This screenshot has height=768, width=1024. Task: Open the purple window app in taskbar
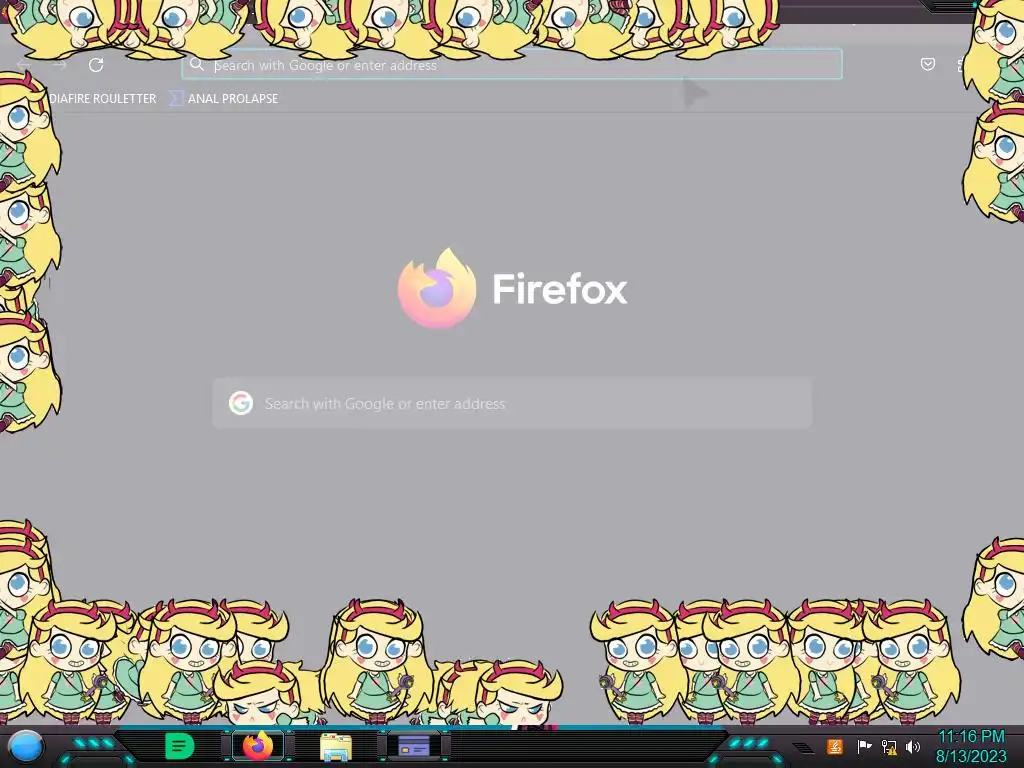414,745
